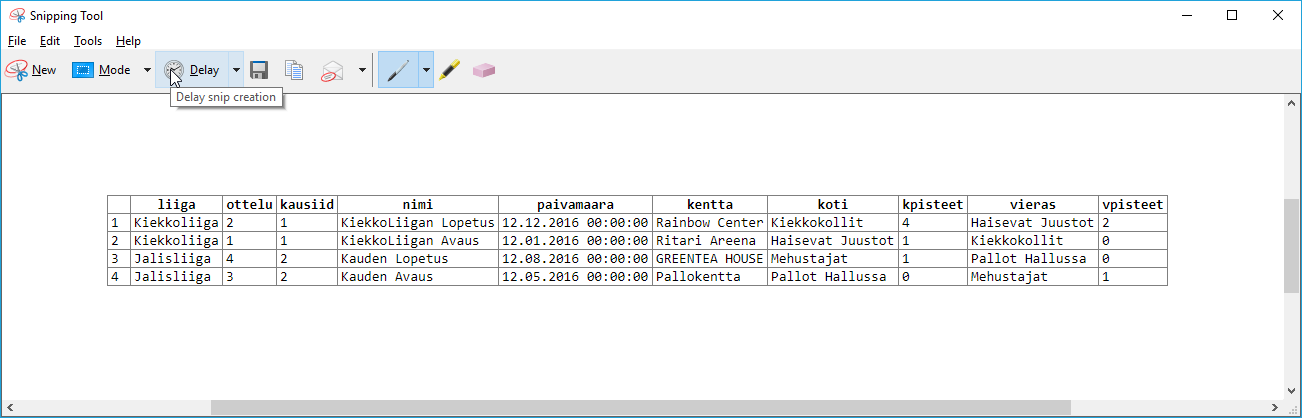Expand the Mode dropdown arrow

tap(147, 70)
